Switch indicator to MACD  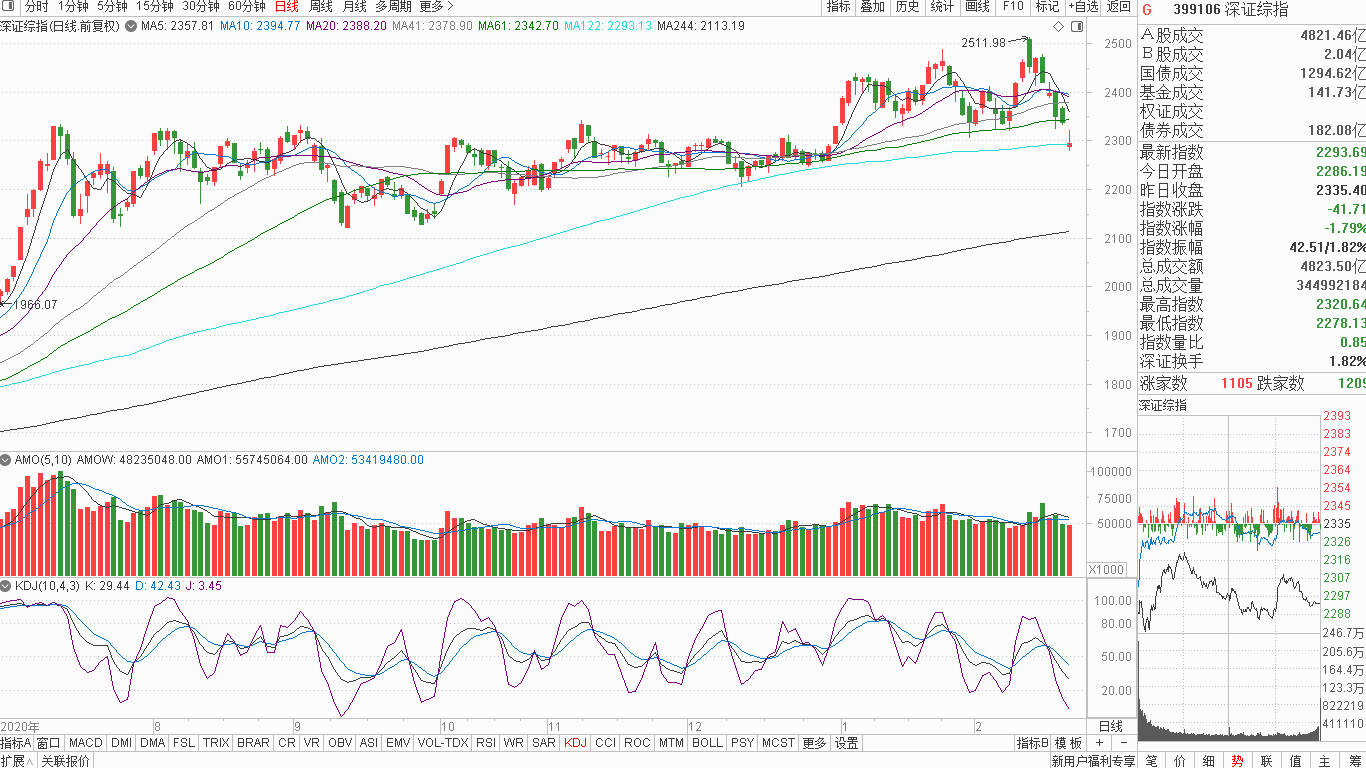point(86,743)
